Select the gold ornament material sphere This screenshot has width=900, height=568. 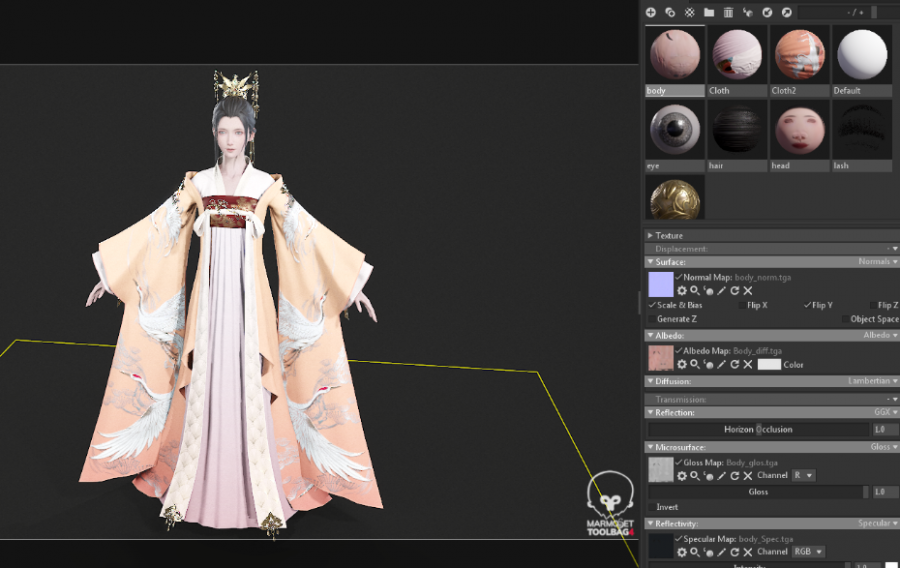pos(674,197)
